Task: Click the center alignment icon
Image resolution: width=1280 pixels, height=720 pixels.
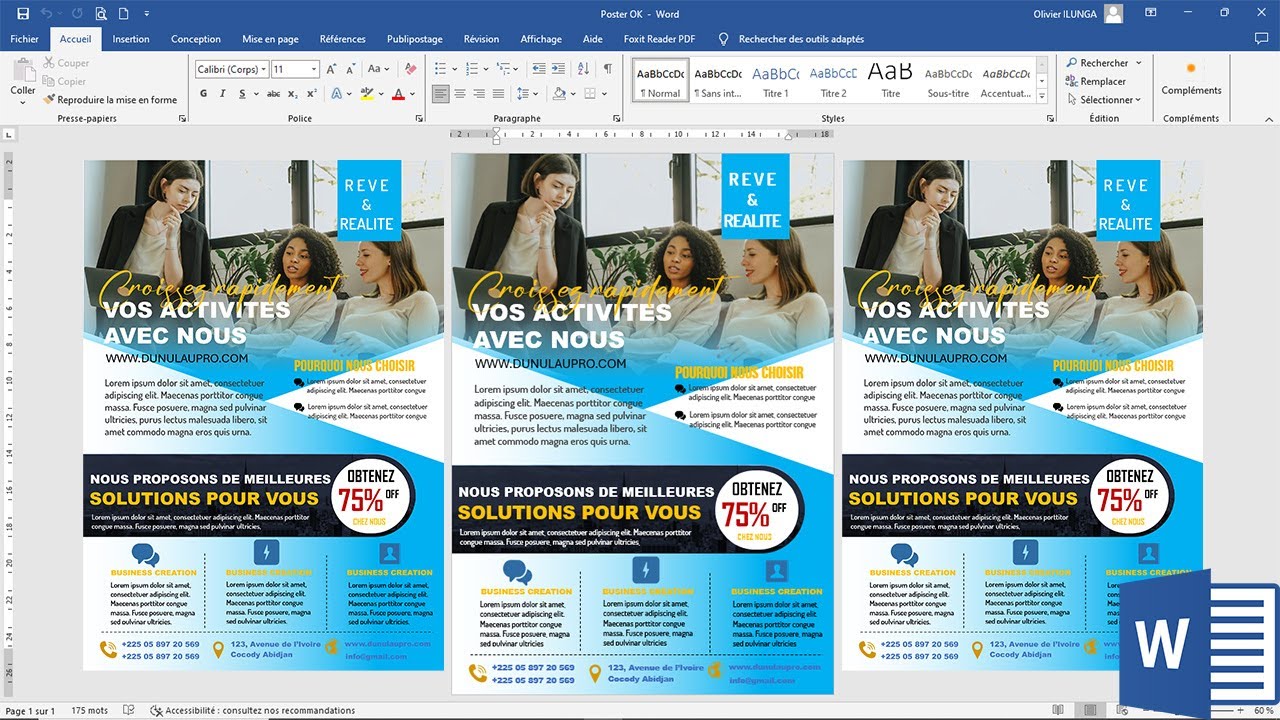Action: pyautogui.click(x=460, y=94)
